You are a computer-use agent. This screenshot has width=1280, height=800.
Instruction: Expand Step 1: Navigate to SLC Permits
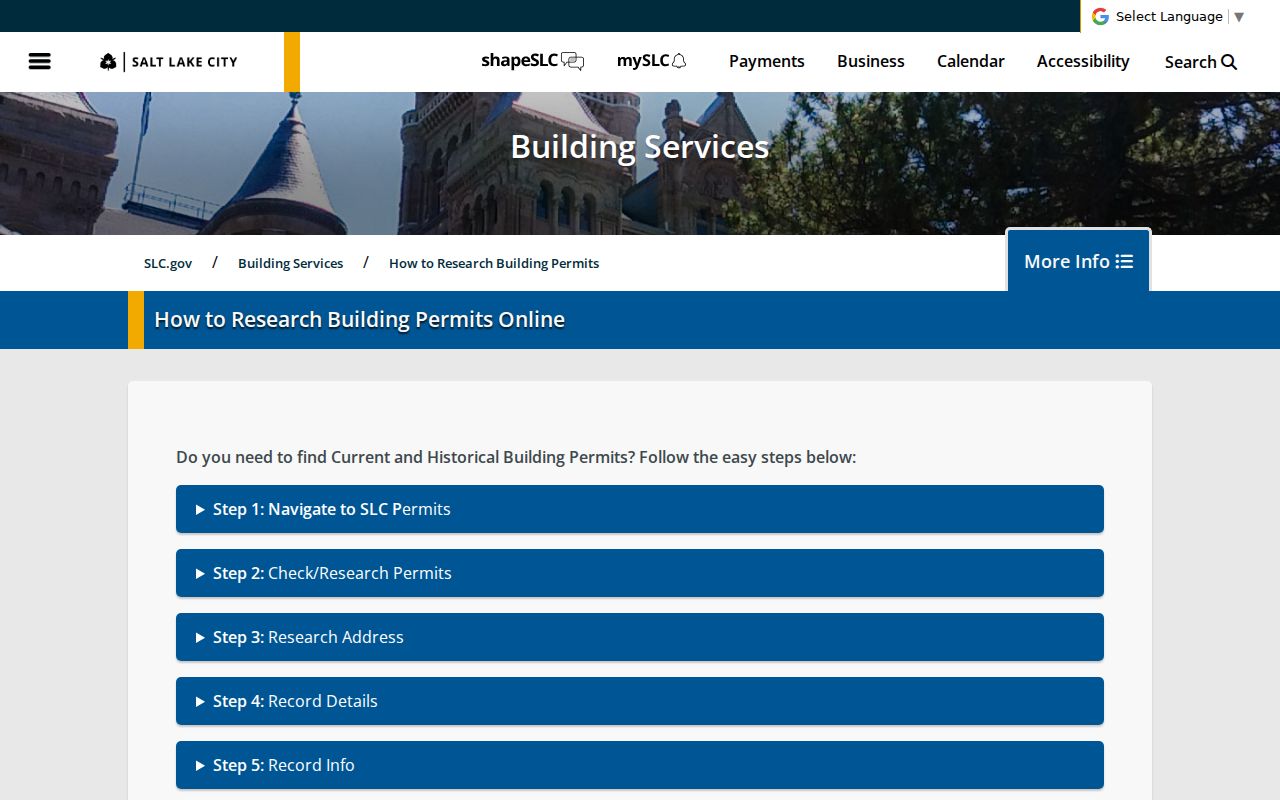(x=640, y=509)
